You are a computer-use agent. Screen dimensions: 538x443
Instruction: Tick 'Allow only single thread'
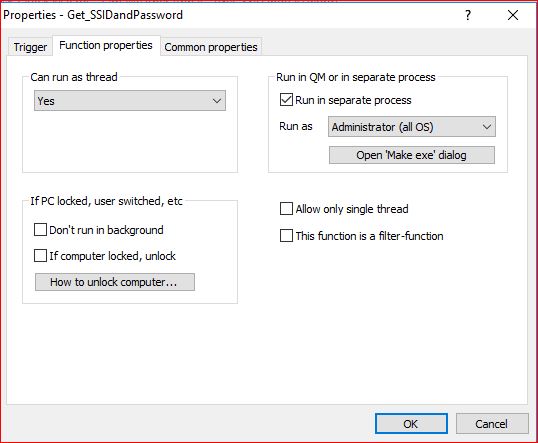pyautogui.click(x=286, y=209)
